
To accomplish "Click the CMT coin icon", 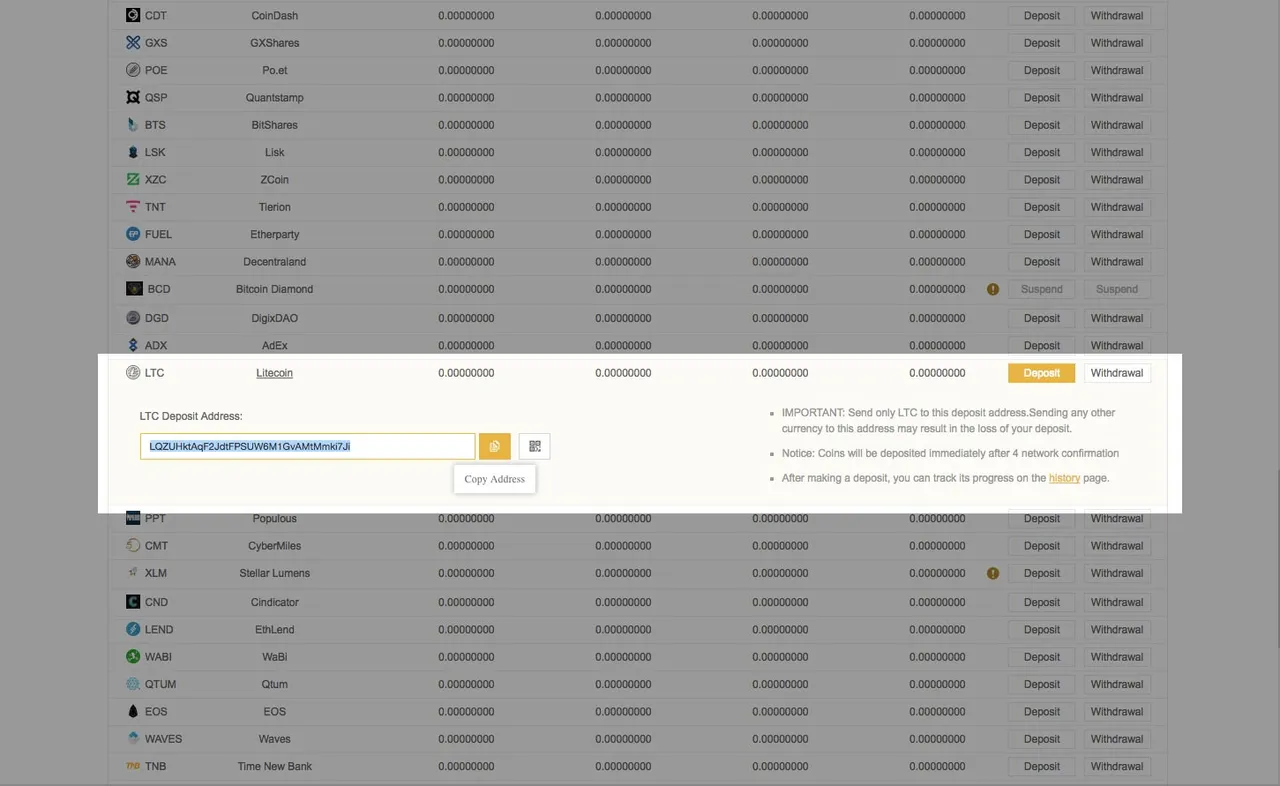I will pyautogui.click(x=133, y=546).
